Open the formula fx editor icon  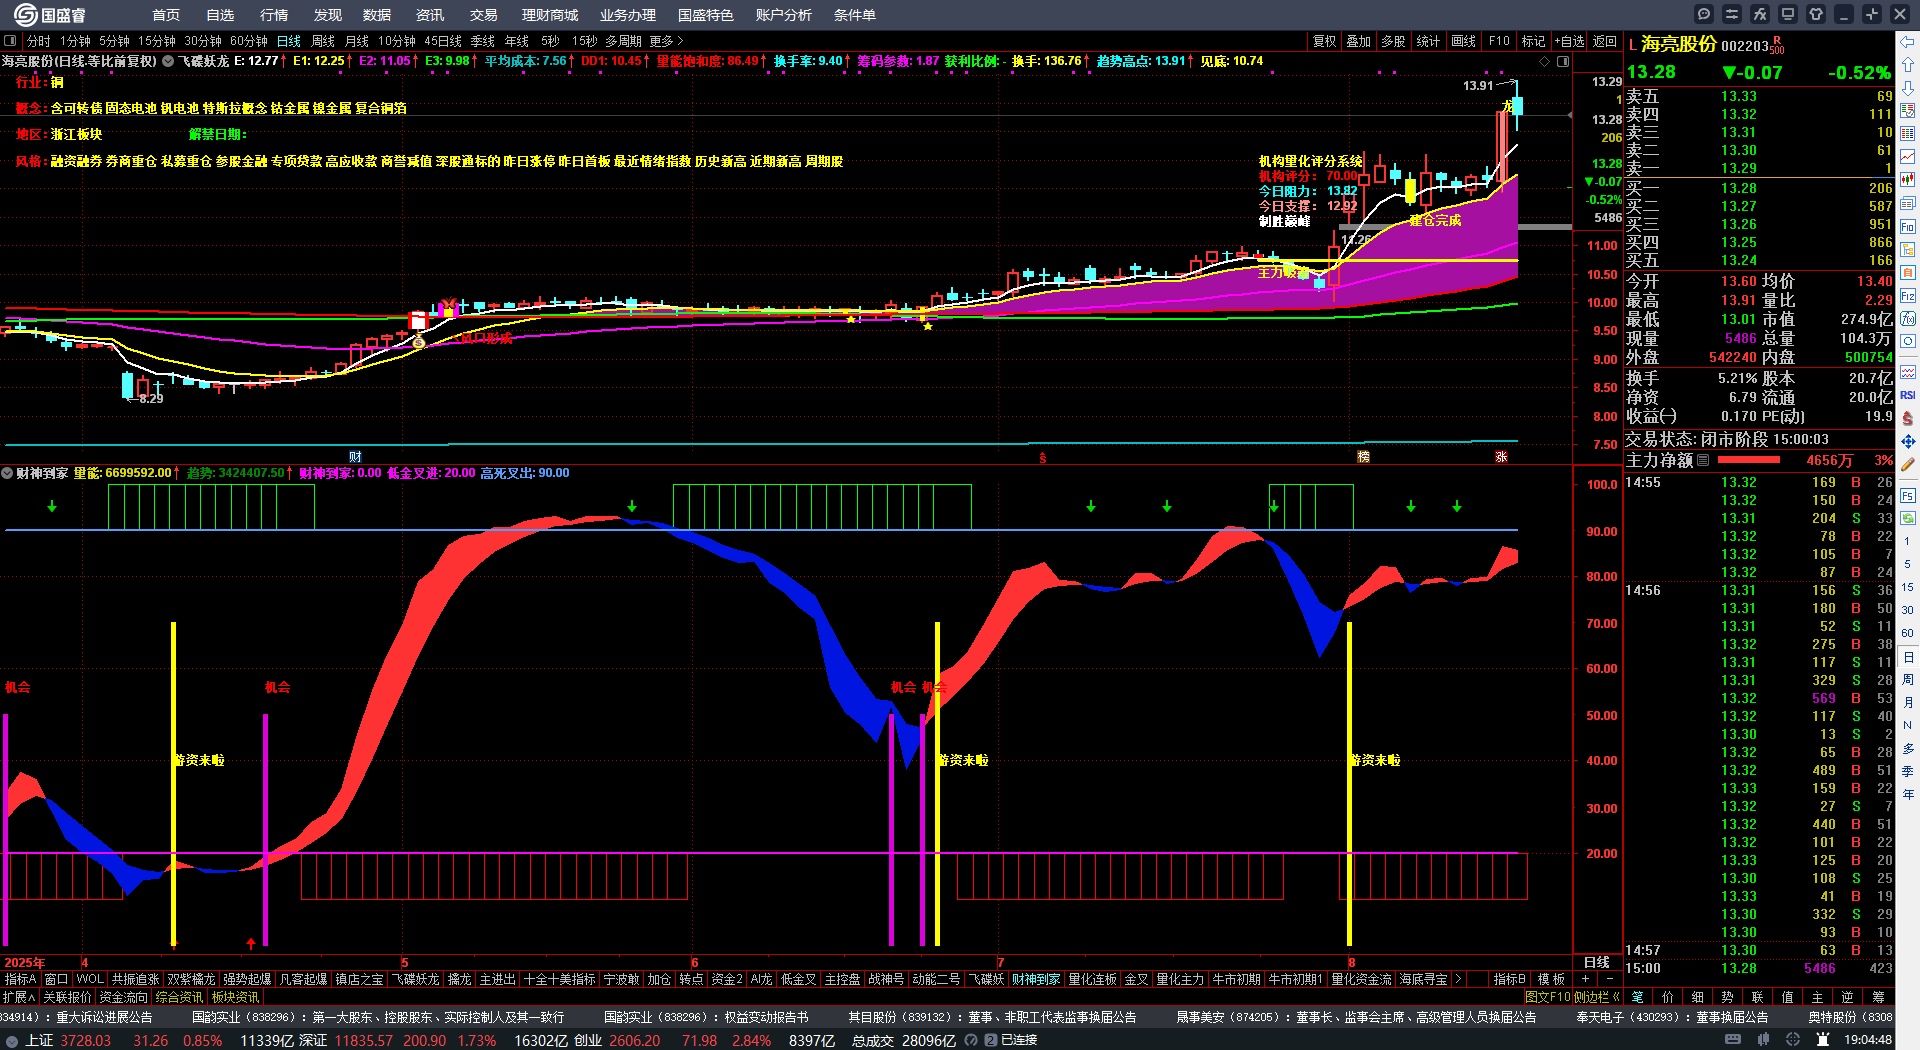[1760, 14]
